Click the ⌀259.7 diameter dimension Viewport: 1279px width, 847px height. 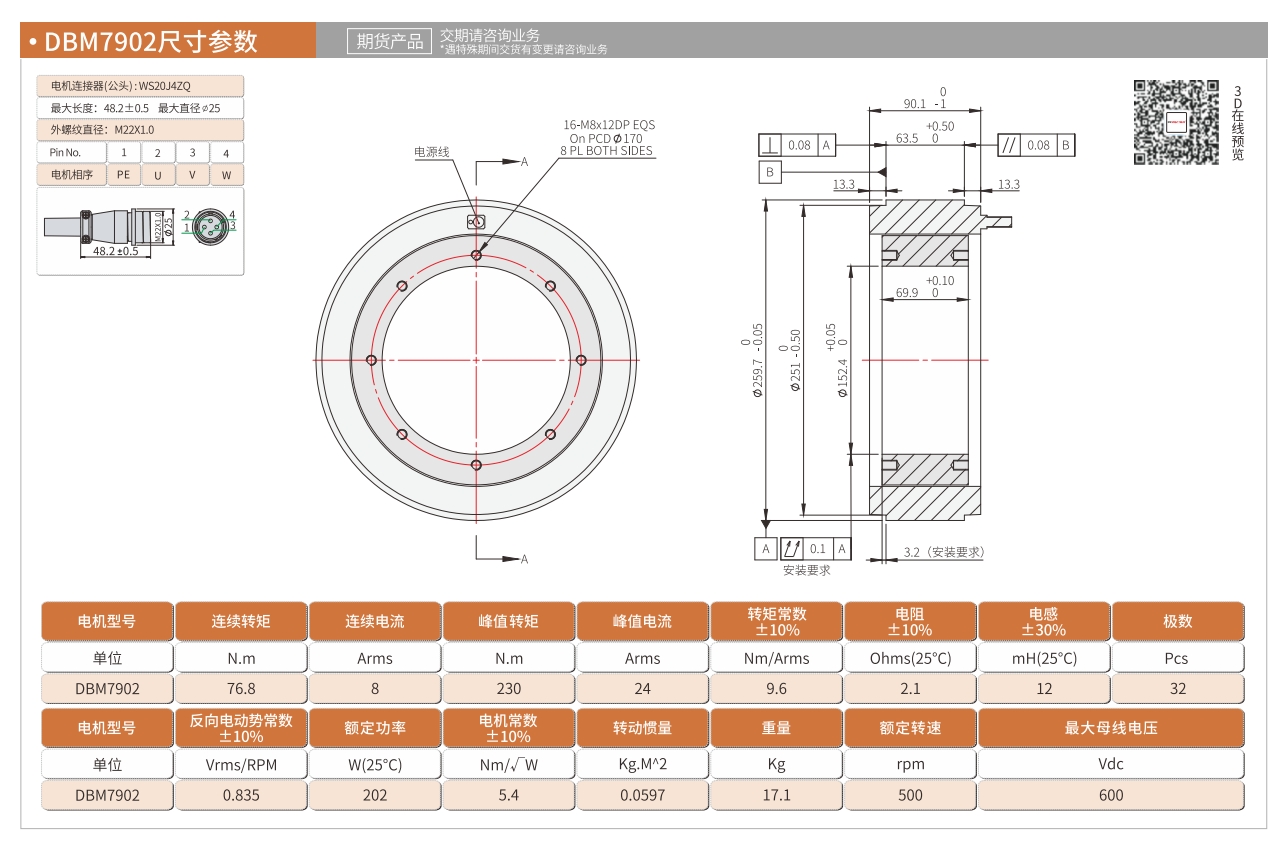[x=757, y=376]
